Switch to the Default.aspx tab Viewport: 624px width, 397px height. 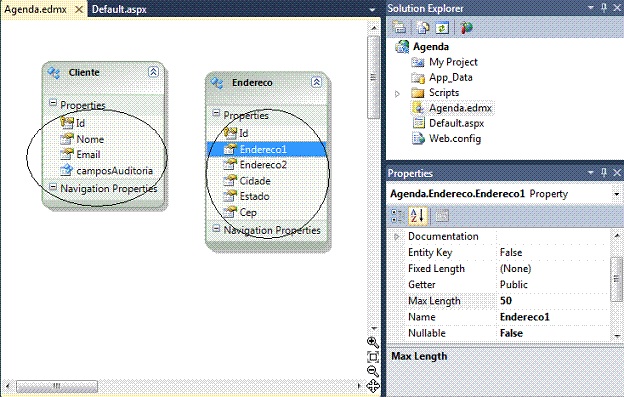point(119,9)
